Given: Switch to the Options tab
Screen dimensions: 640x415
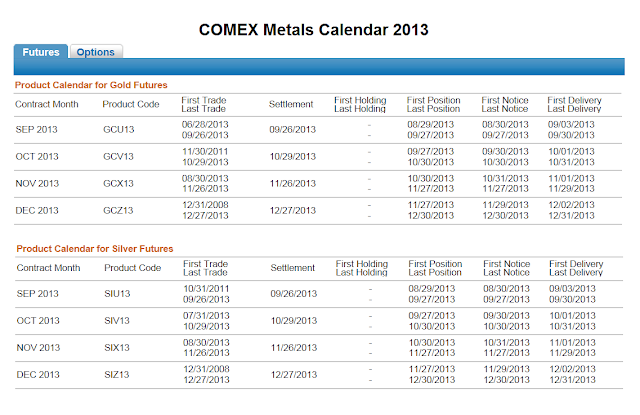Looking at the screenshot, I should click(x=95, y=52).
